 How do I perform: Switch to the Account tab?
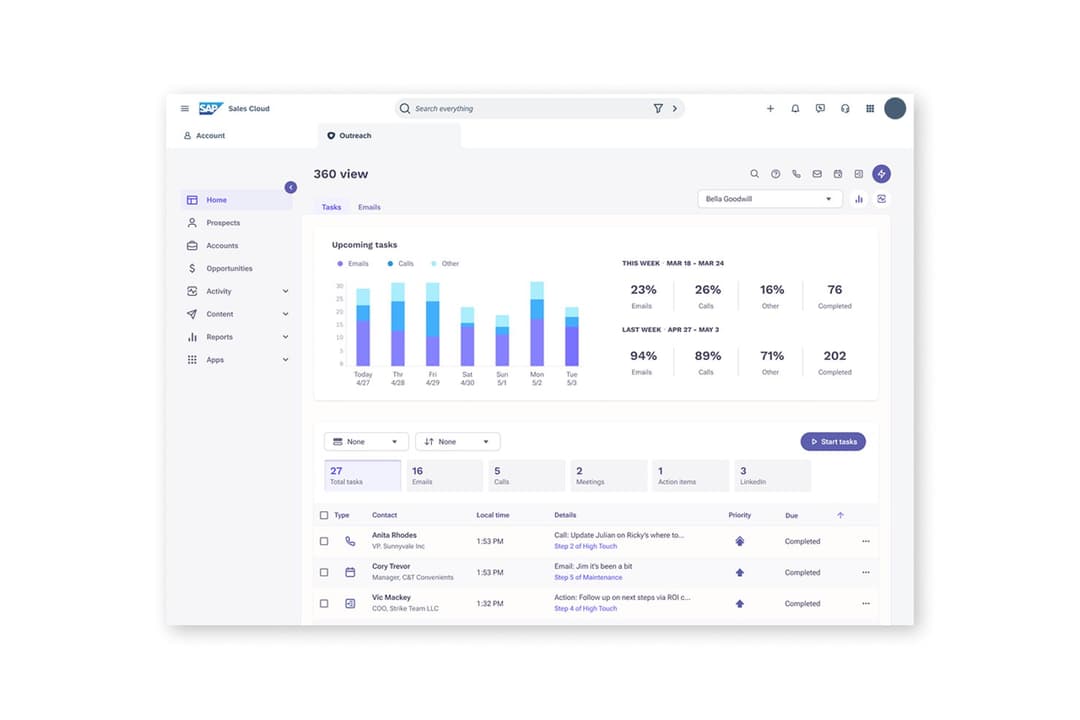click(x=205, y=135)
